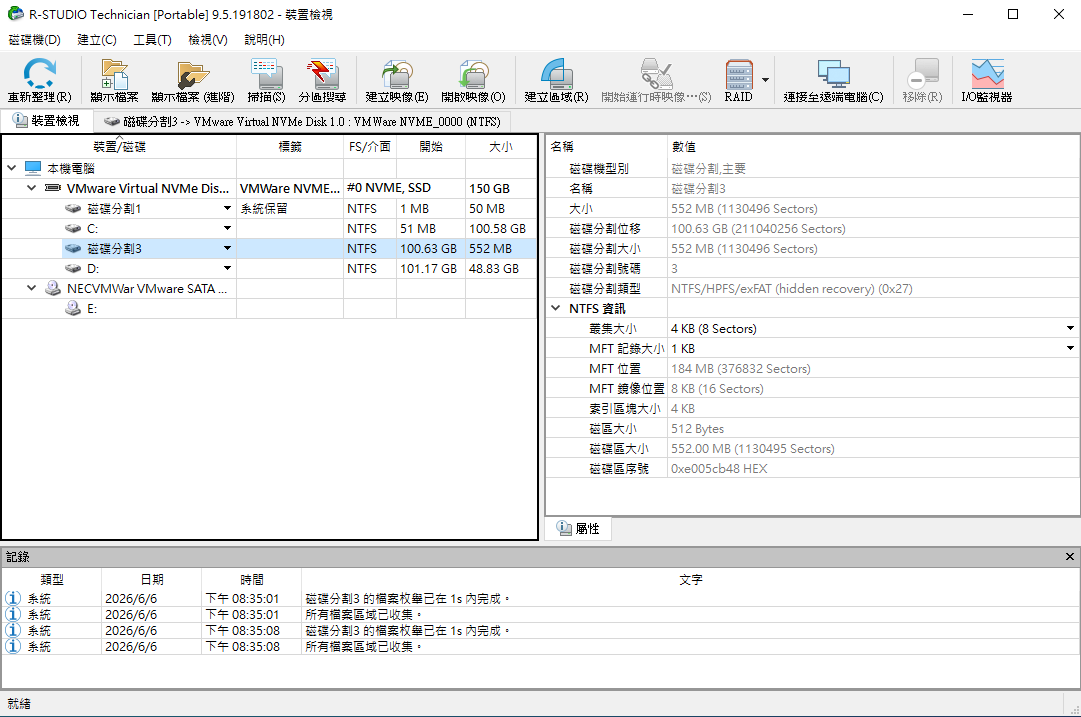This screenshot has width=1081, height=717.
Task: Click the 0xe005cb48 HEX serial value
Action: (x=719, y=468)
